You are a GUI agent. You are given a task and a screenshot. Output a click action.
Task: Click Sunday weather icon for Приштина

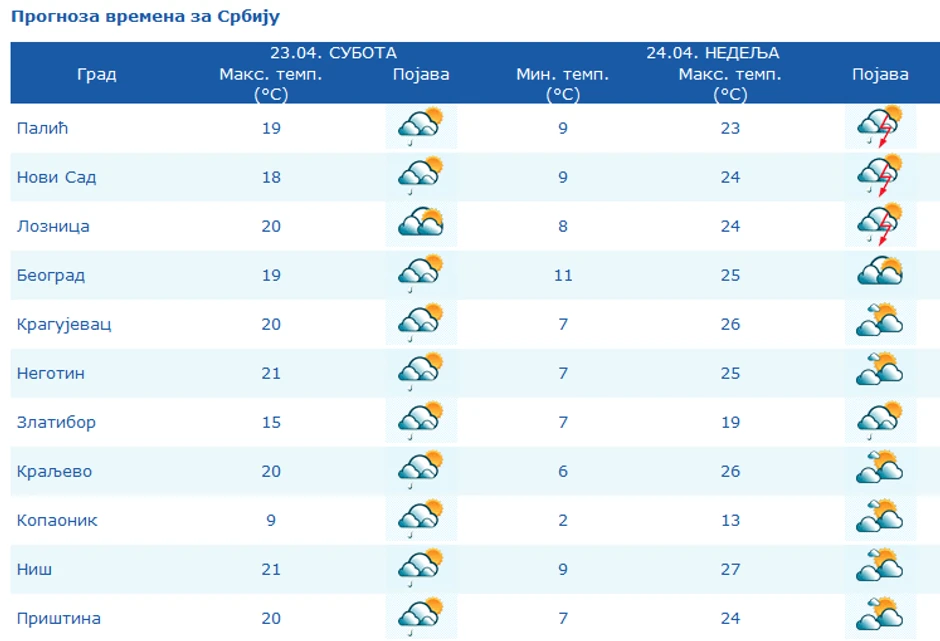click(880, 616)
